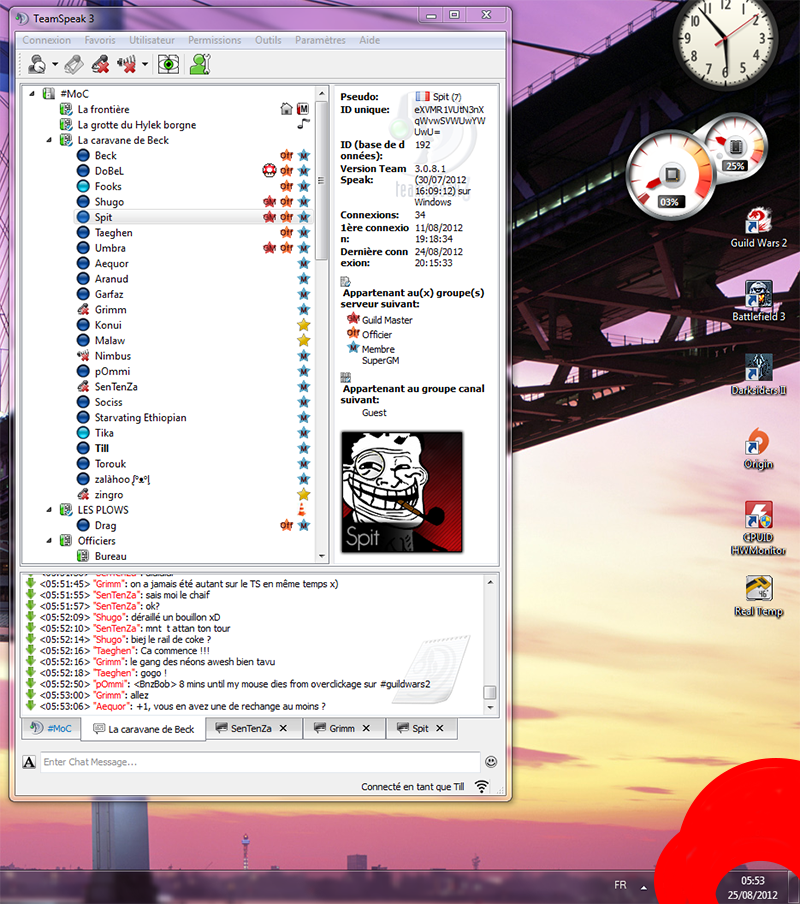
Task: Open the Connexion menu
Action: [x=47, y=40]
